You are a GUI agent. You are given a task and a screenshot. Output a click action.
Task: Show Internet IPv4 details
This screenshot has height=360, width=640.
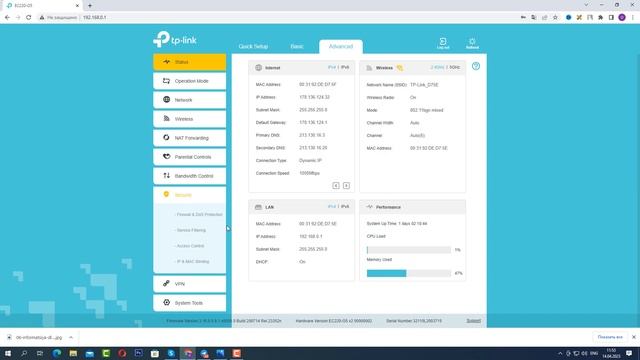coord(331,67)
